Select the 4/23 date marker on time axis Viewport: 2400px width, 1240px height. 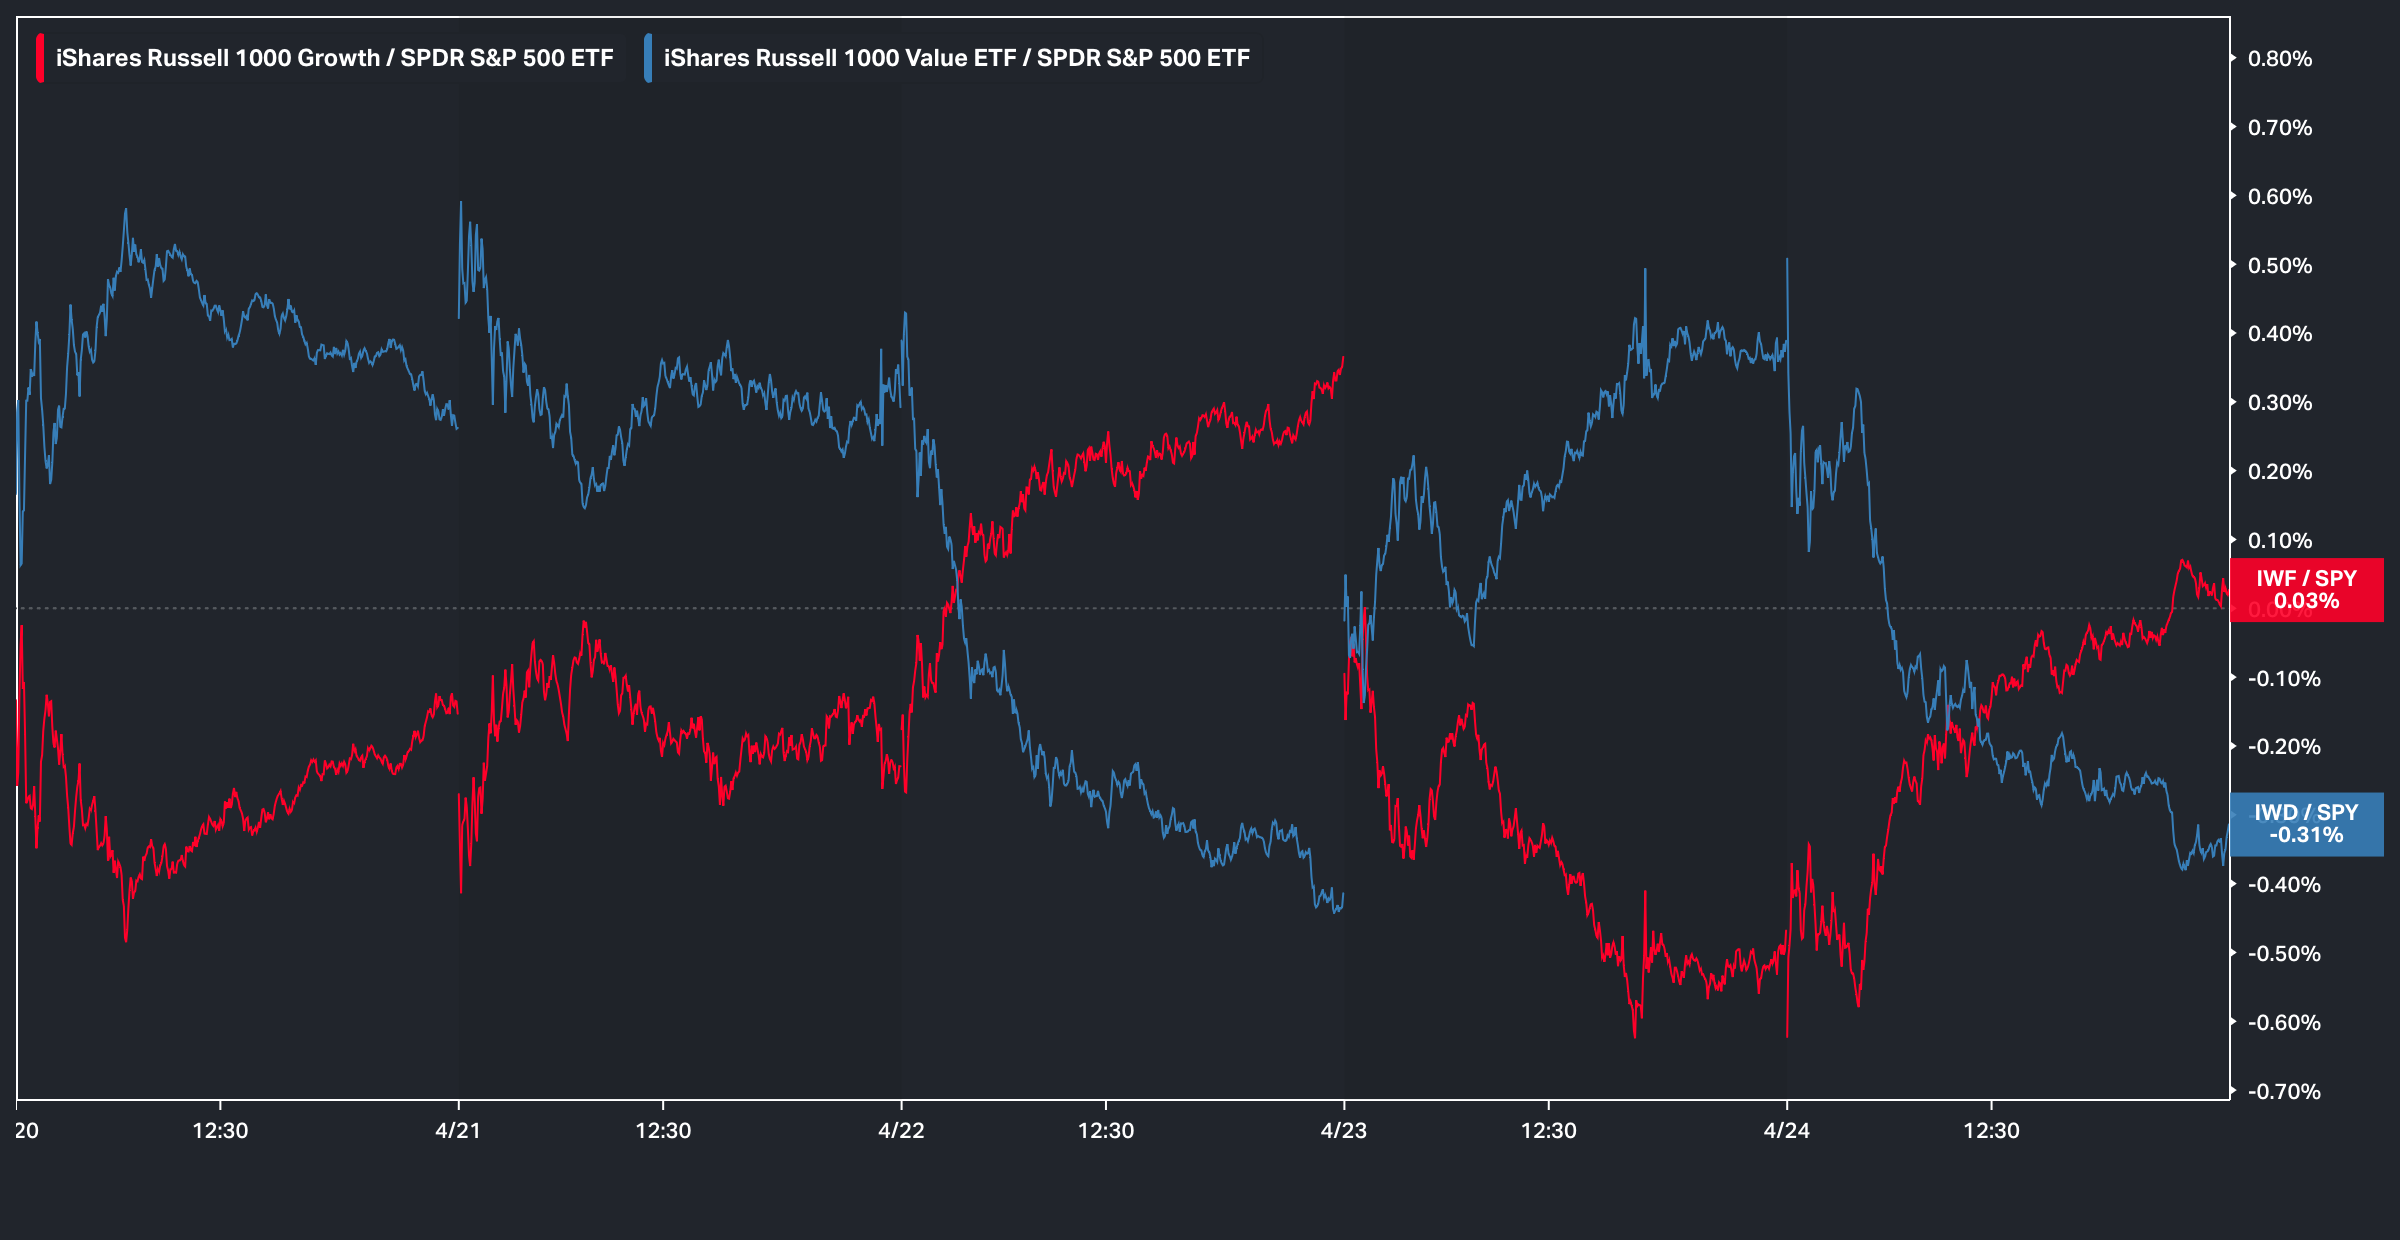coord(1343,1131)
